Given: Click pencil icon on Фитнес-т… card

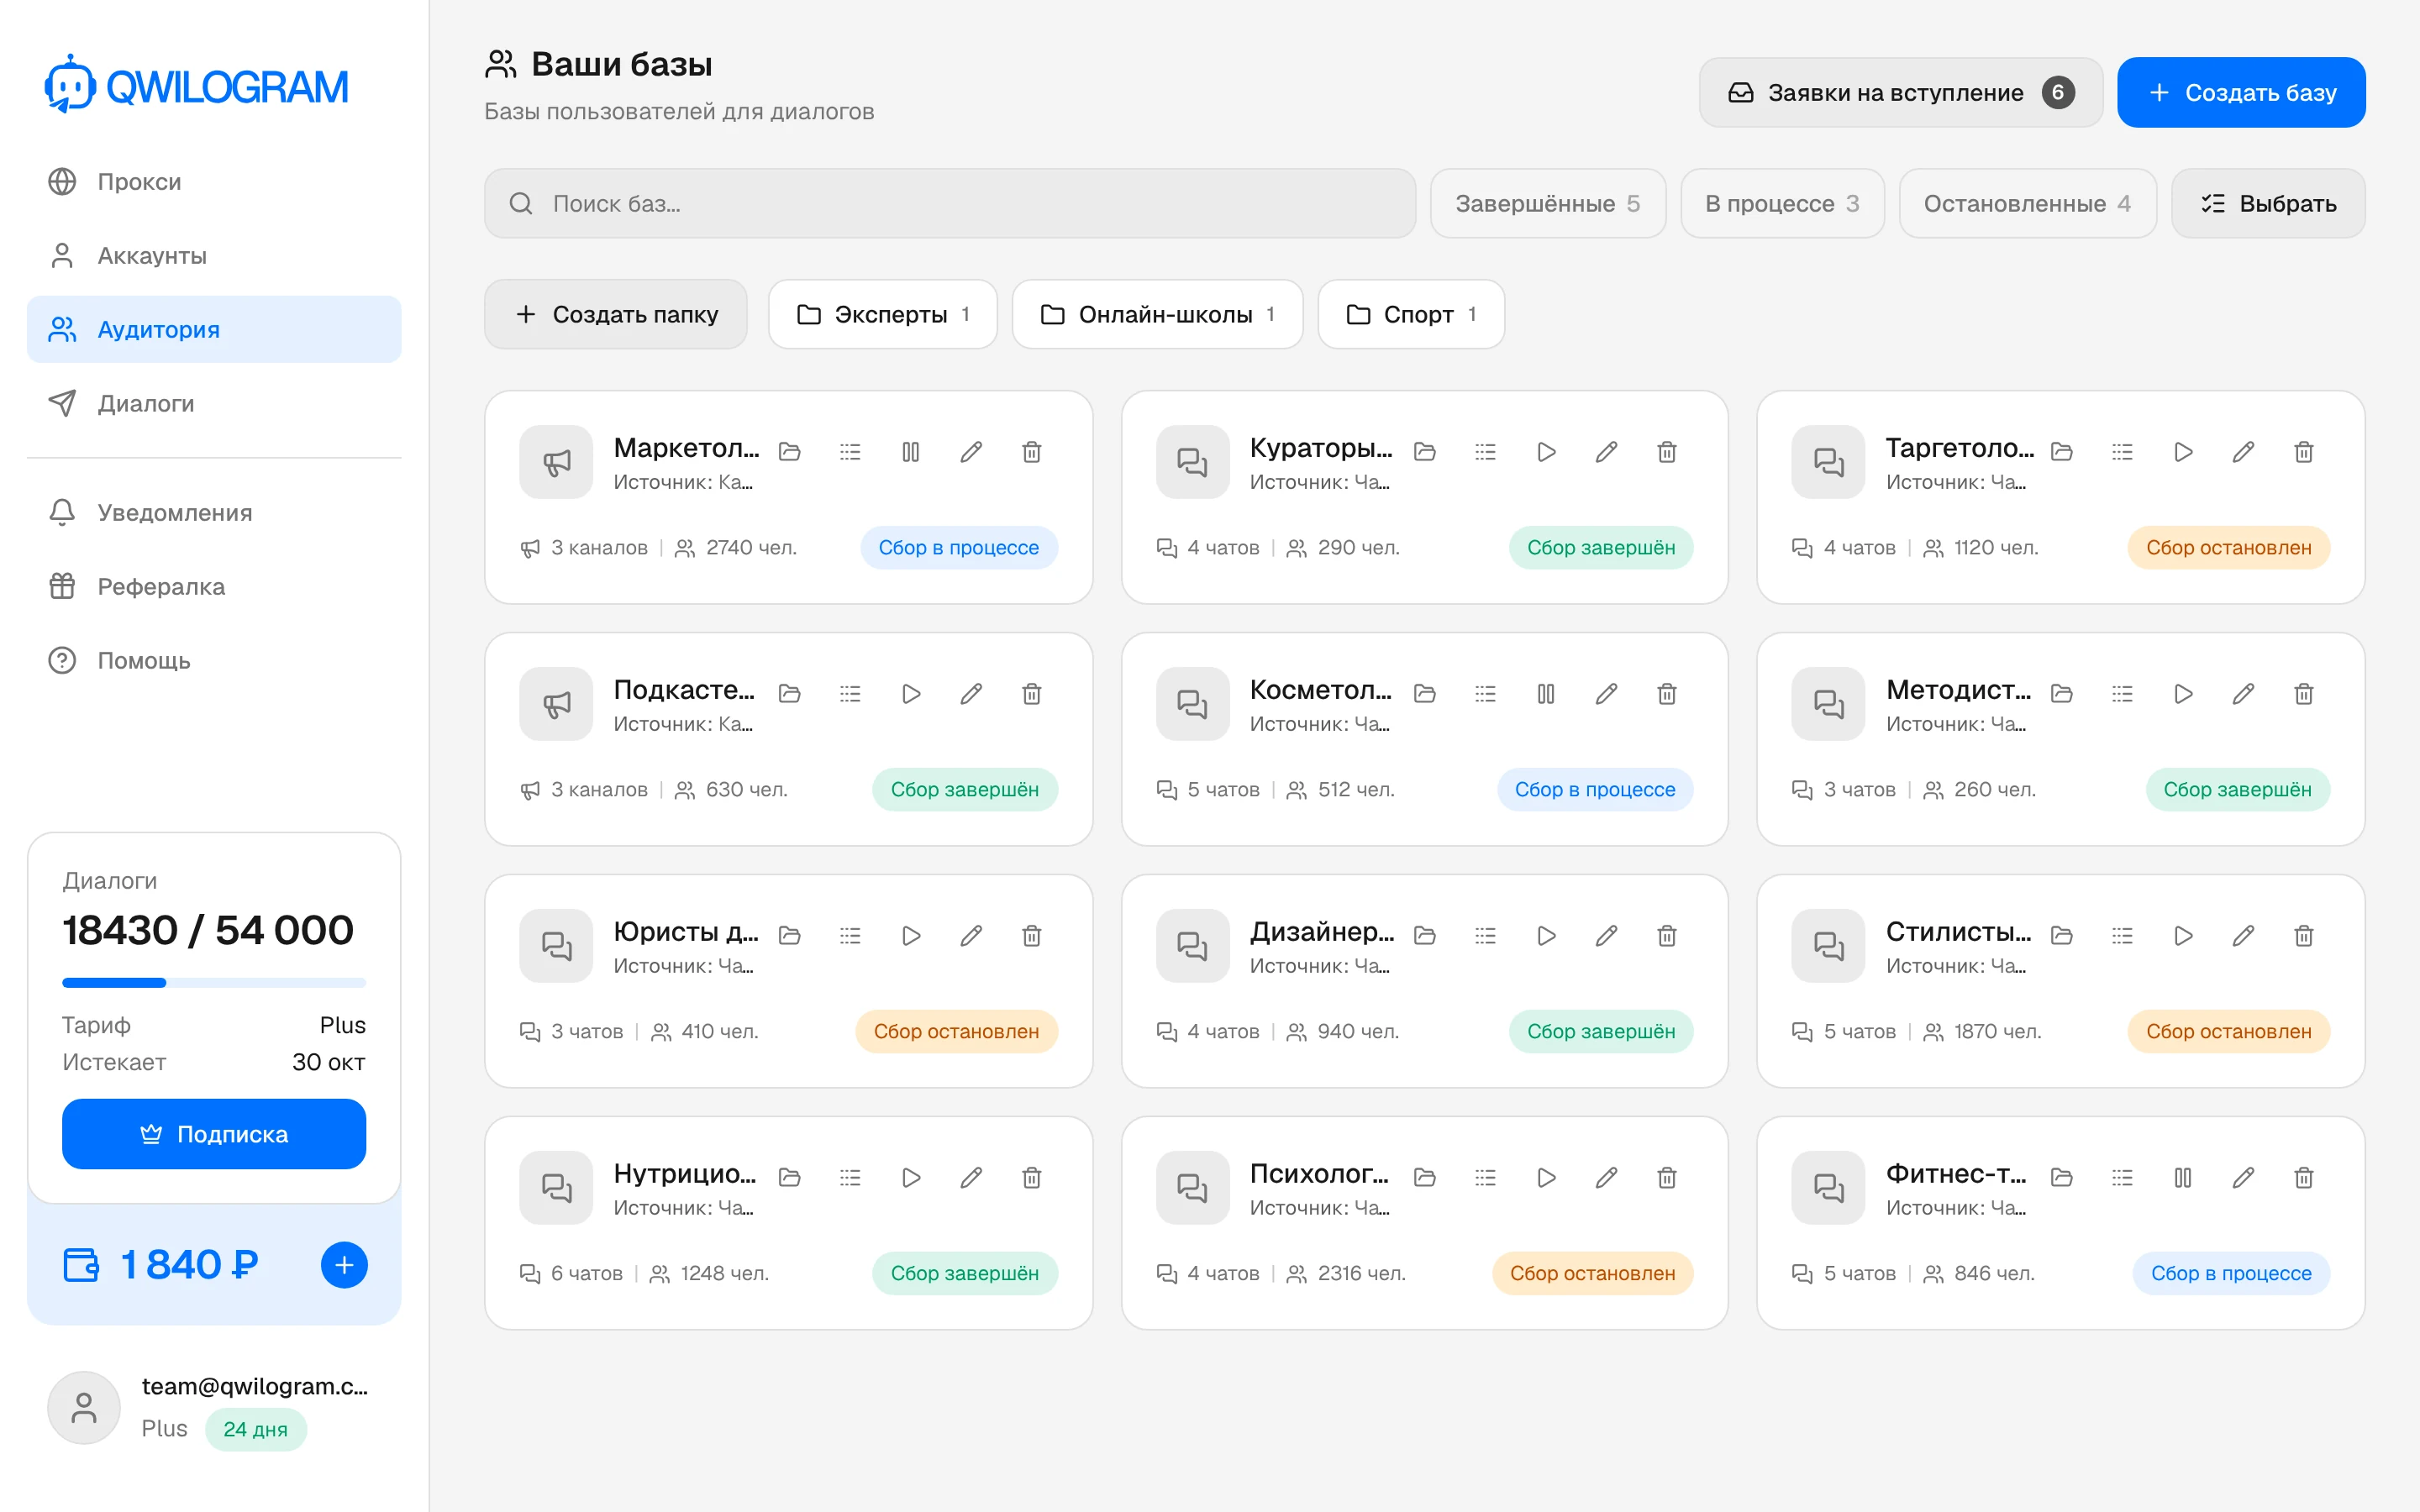Looking at the screenshot, I should click(2243, 1178).
